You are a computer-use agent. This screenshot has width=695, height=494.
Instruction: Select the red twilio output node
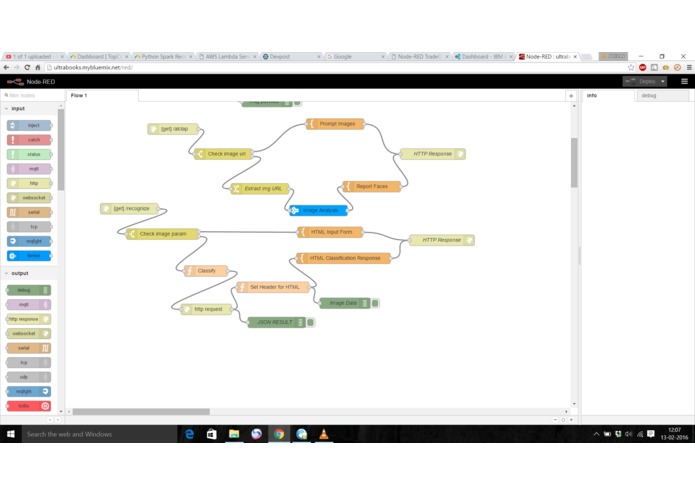point(29,406)
